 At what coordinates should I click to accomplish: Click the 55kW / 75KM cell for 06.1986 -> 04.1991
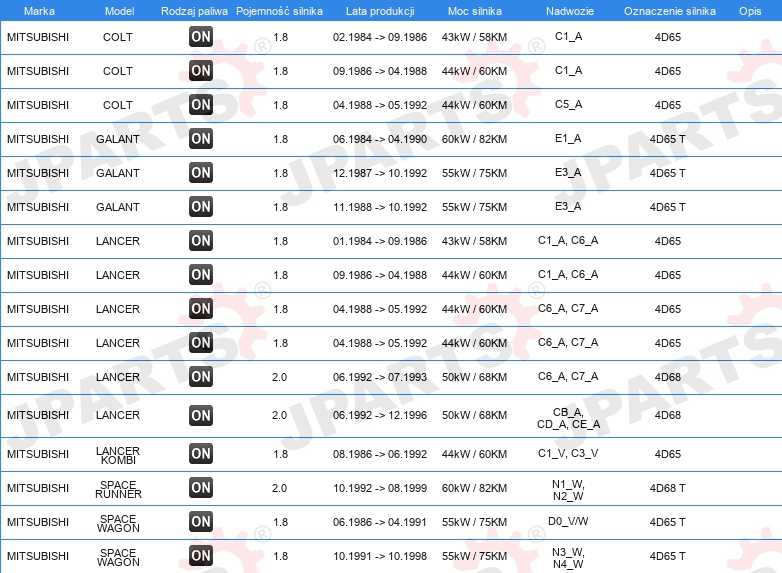(474, 522)
